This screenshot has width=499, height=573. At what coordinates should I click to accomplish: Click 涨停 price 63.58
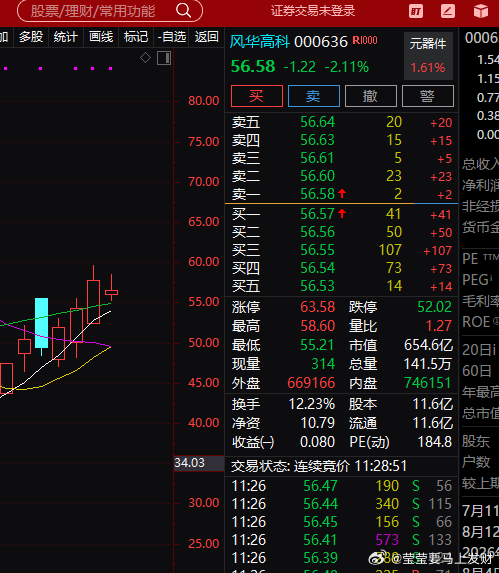click(317, 307)
